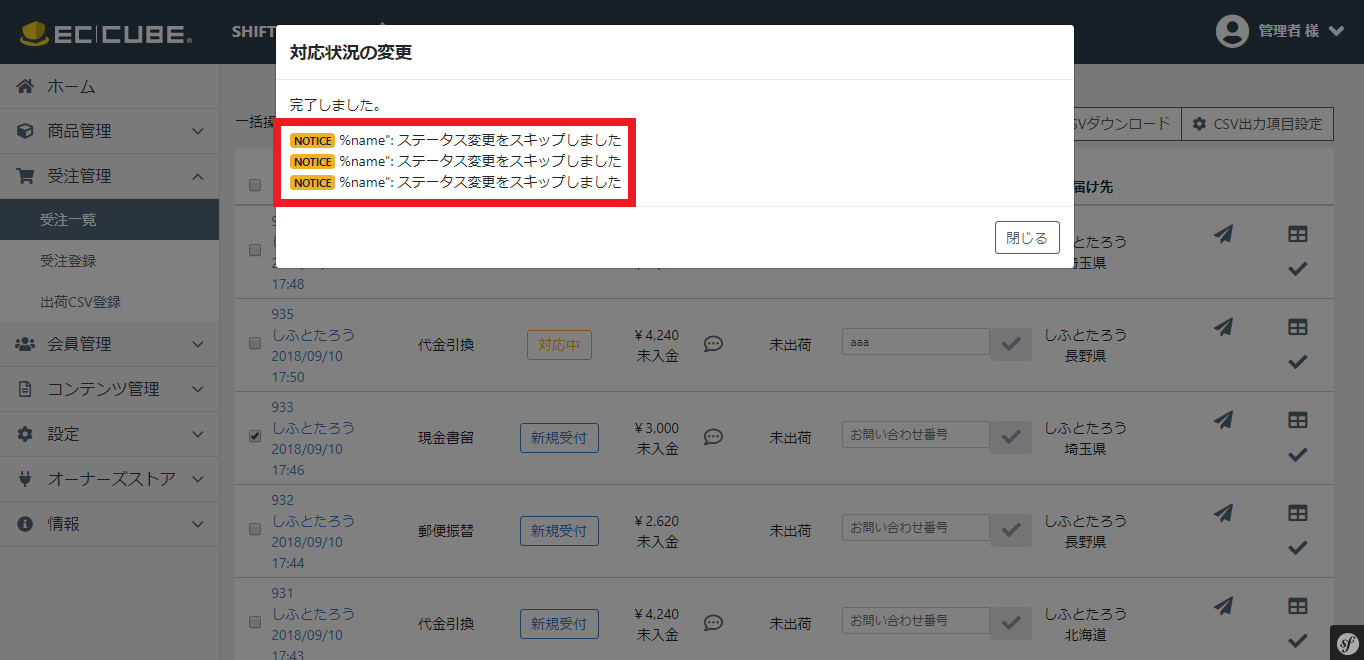The width and height of the screenshot is (1364, 660).
Task: Select 受注一覧 in the sidebar
Action: 109,219
